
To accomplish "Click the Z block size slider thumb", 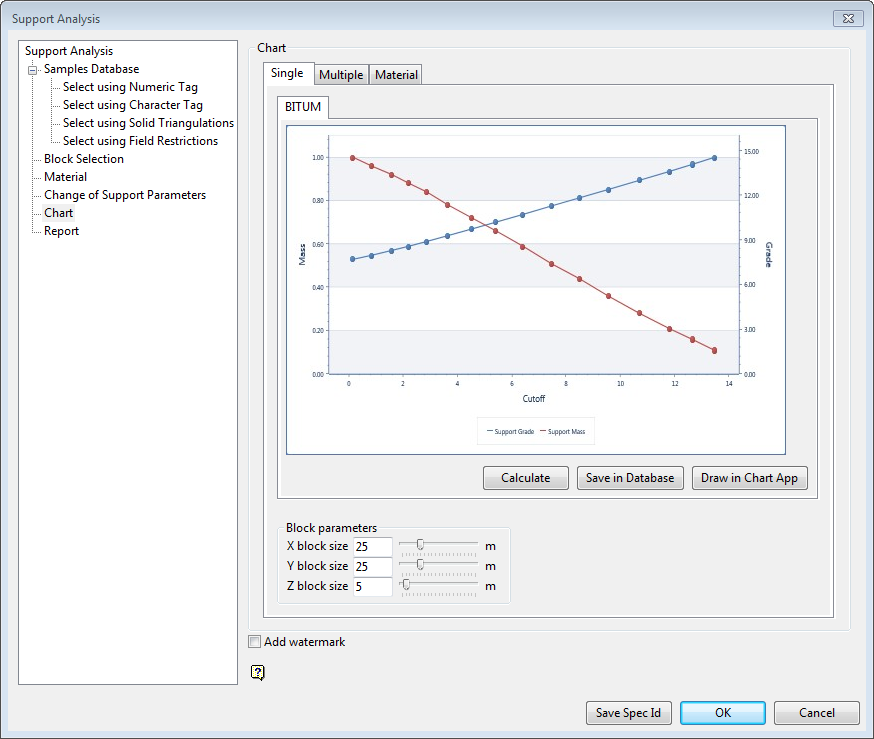I will click(406, 584).
